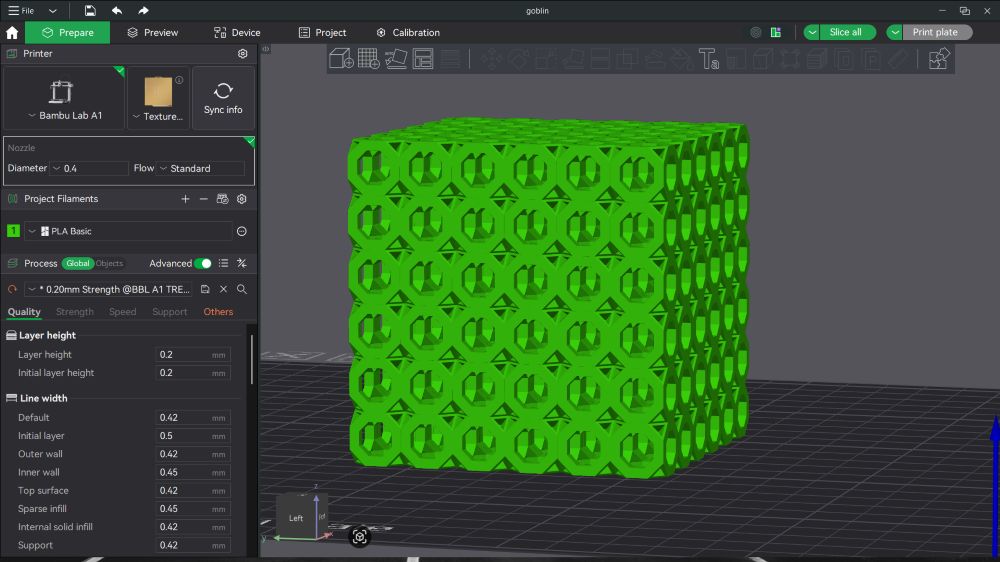Open AMS filament sync icon
Image resolution: width=1000 pixels, height=562 pixels.
point(222,199)
